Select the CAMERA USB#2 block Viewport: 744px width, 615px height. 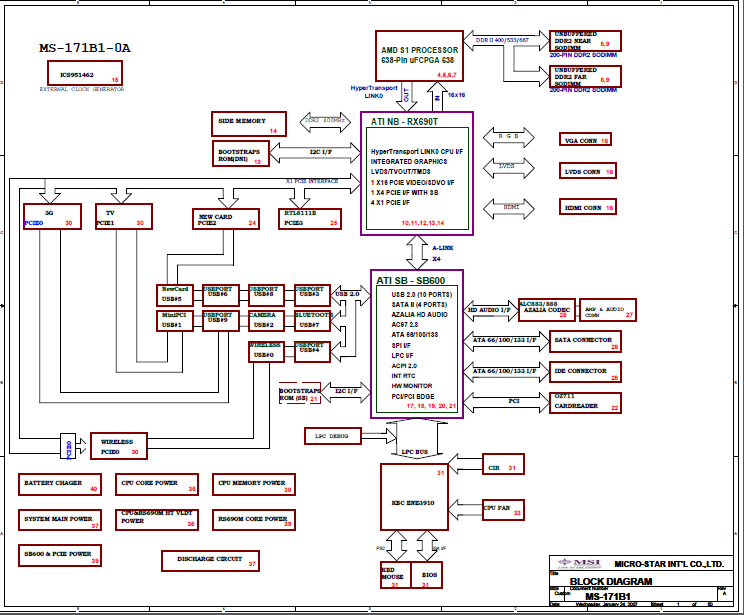click(266, 321)
